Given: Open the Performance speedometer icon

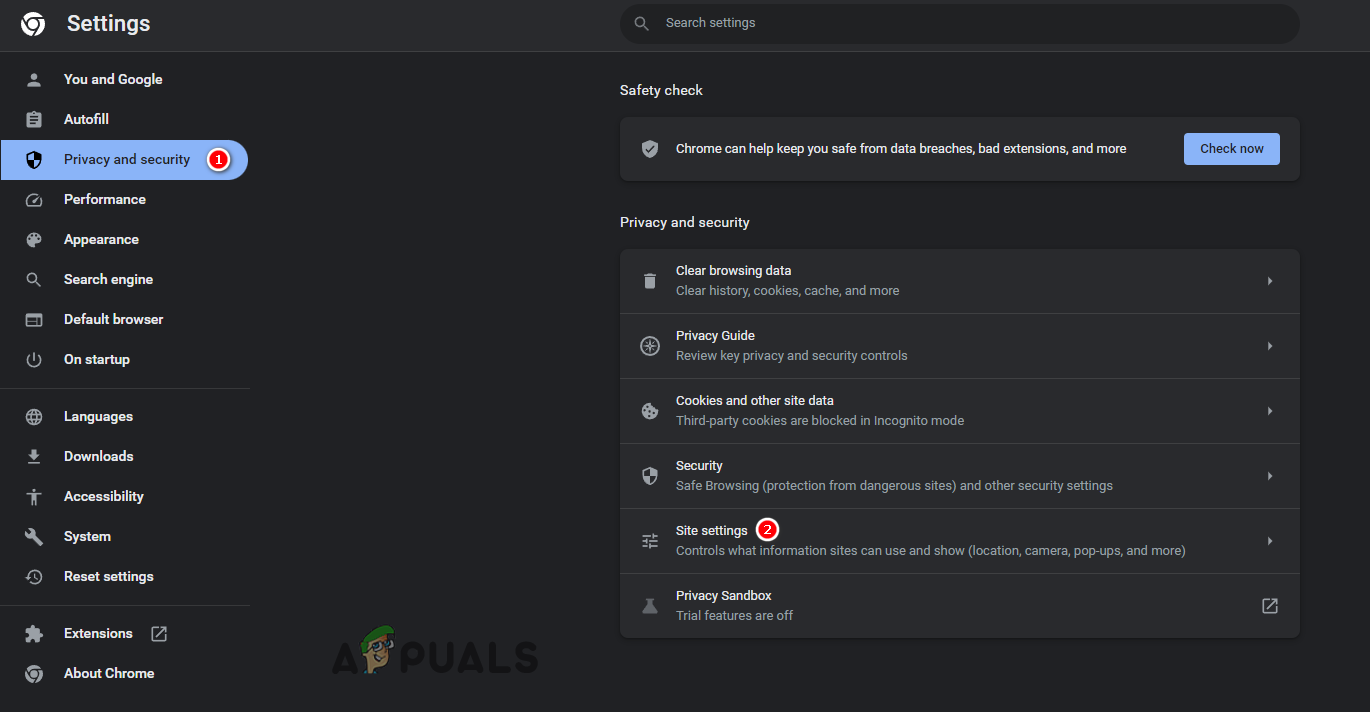Looking at the screenshot, I should pos(34,199).
